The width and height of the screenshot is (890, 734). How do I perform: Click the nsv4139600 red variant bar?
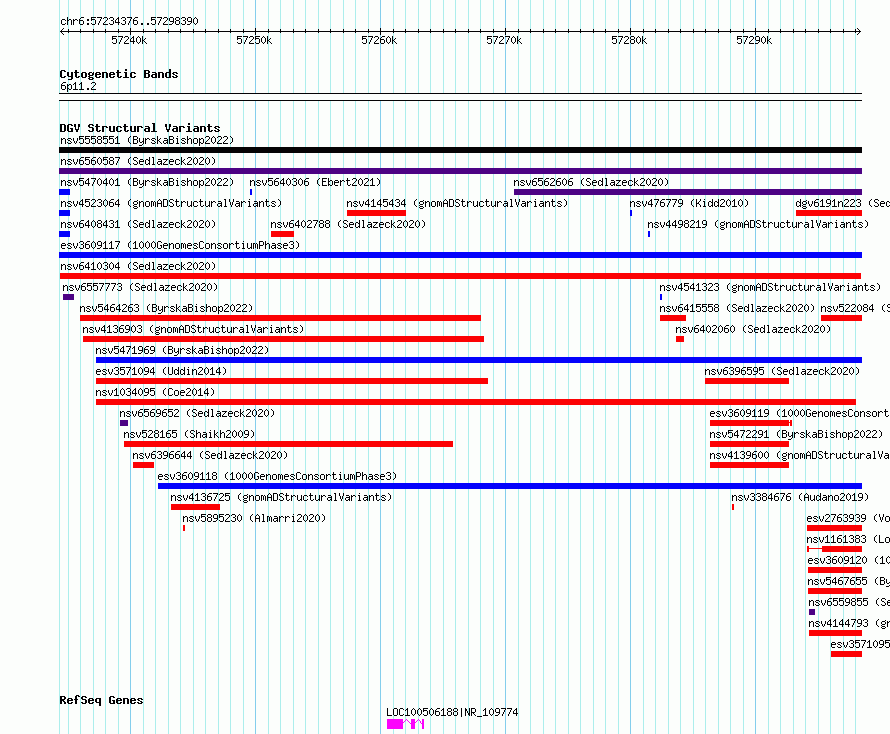point(749,465)
